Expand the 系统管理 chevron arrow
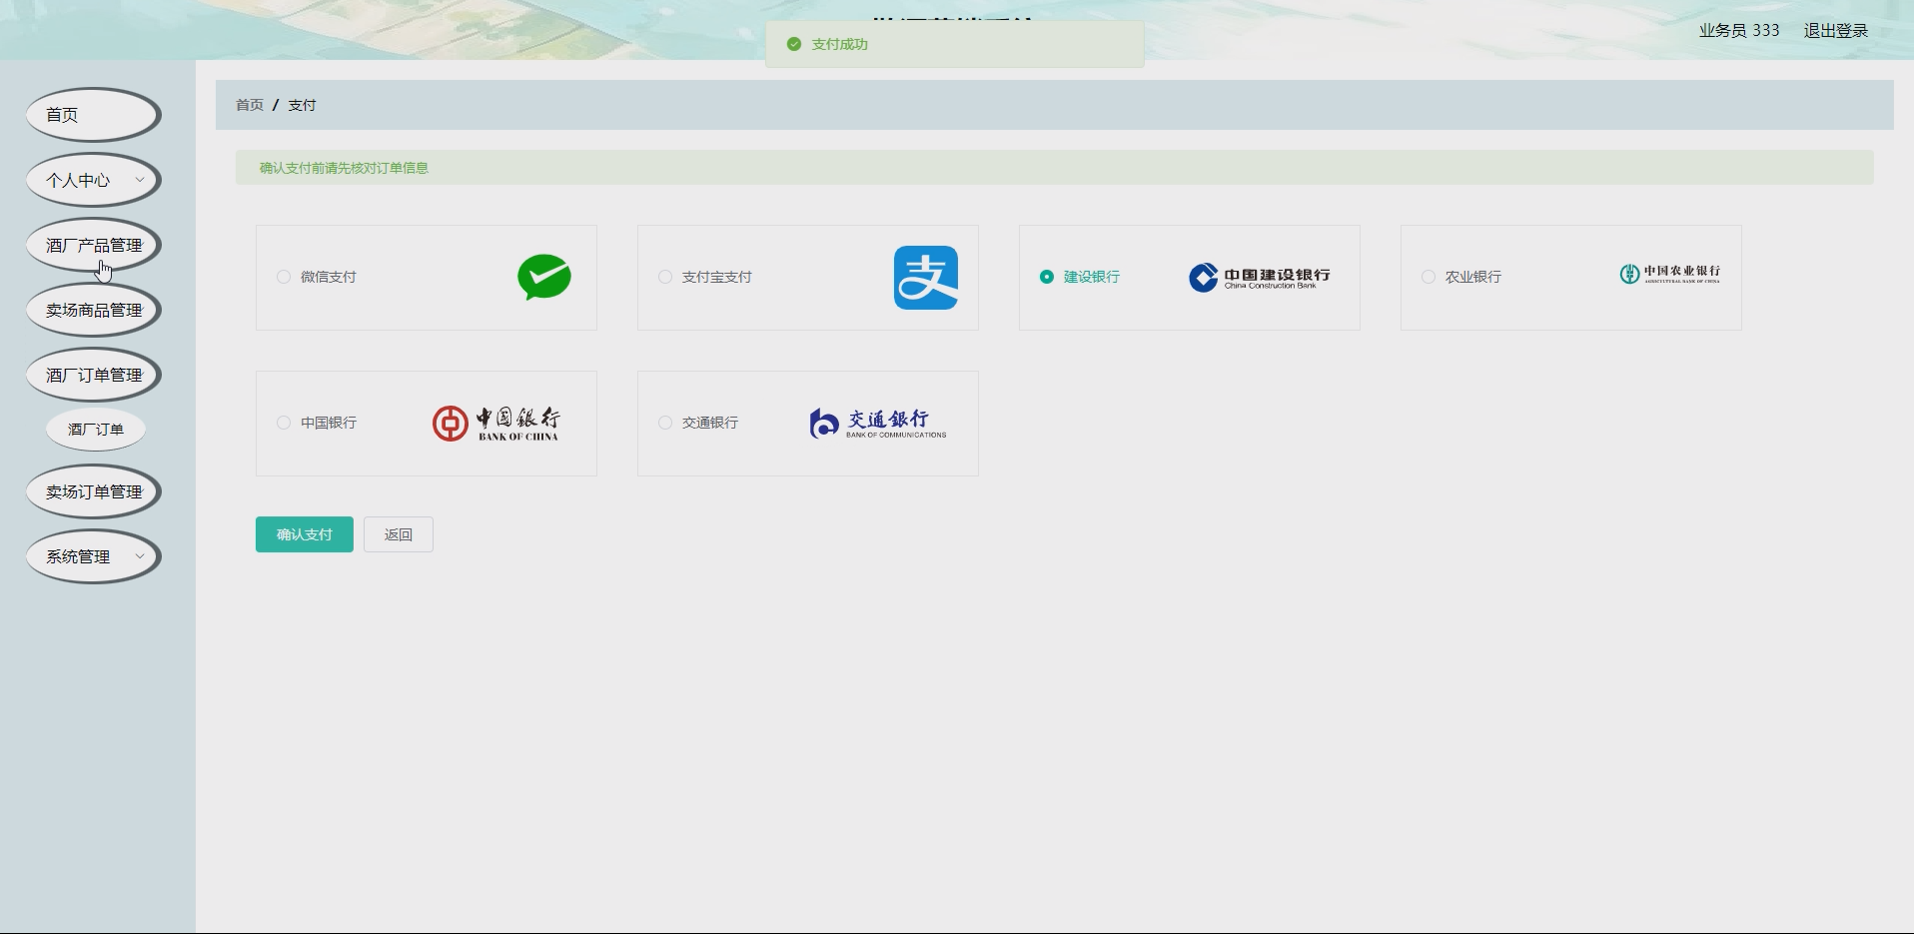This screenshot has height=934, width=1914. [140, 556]
